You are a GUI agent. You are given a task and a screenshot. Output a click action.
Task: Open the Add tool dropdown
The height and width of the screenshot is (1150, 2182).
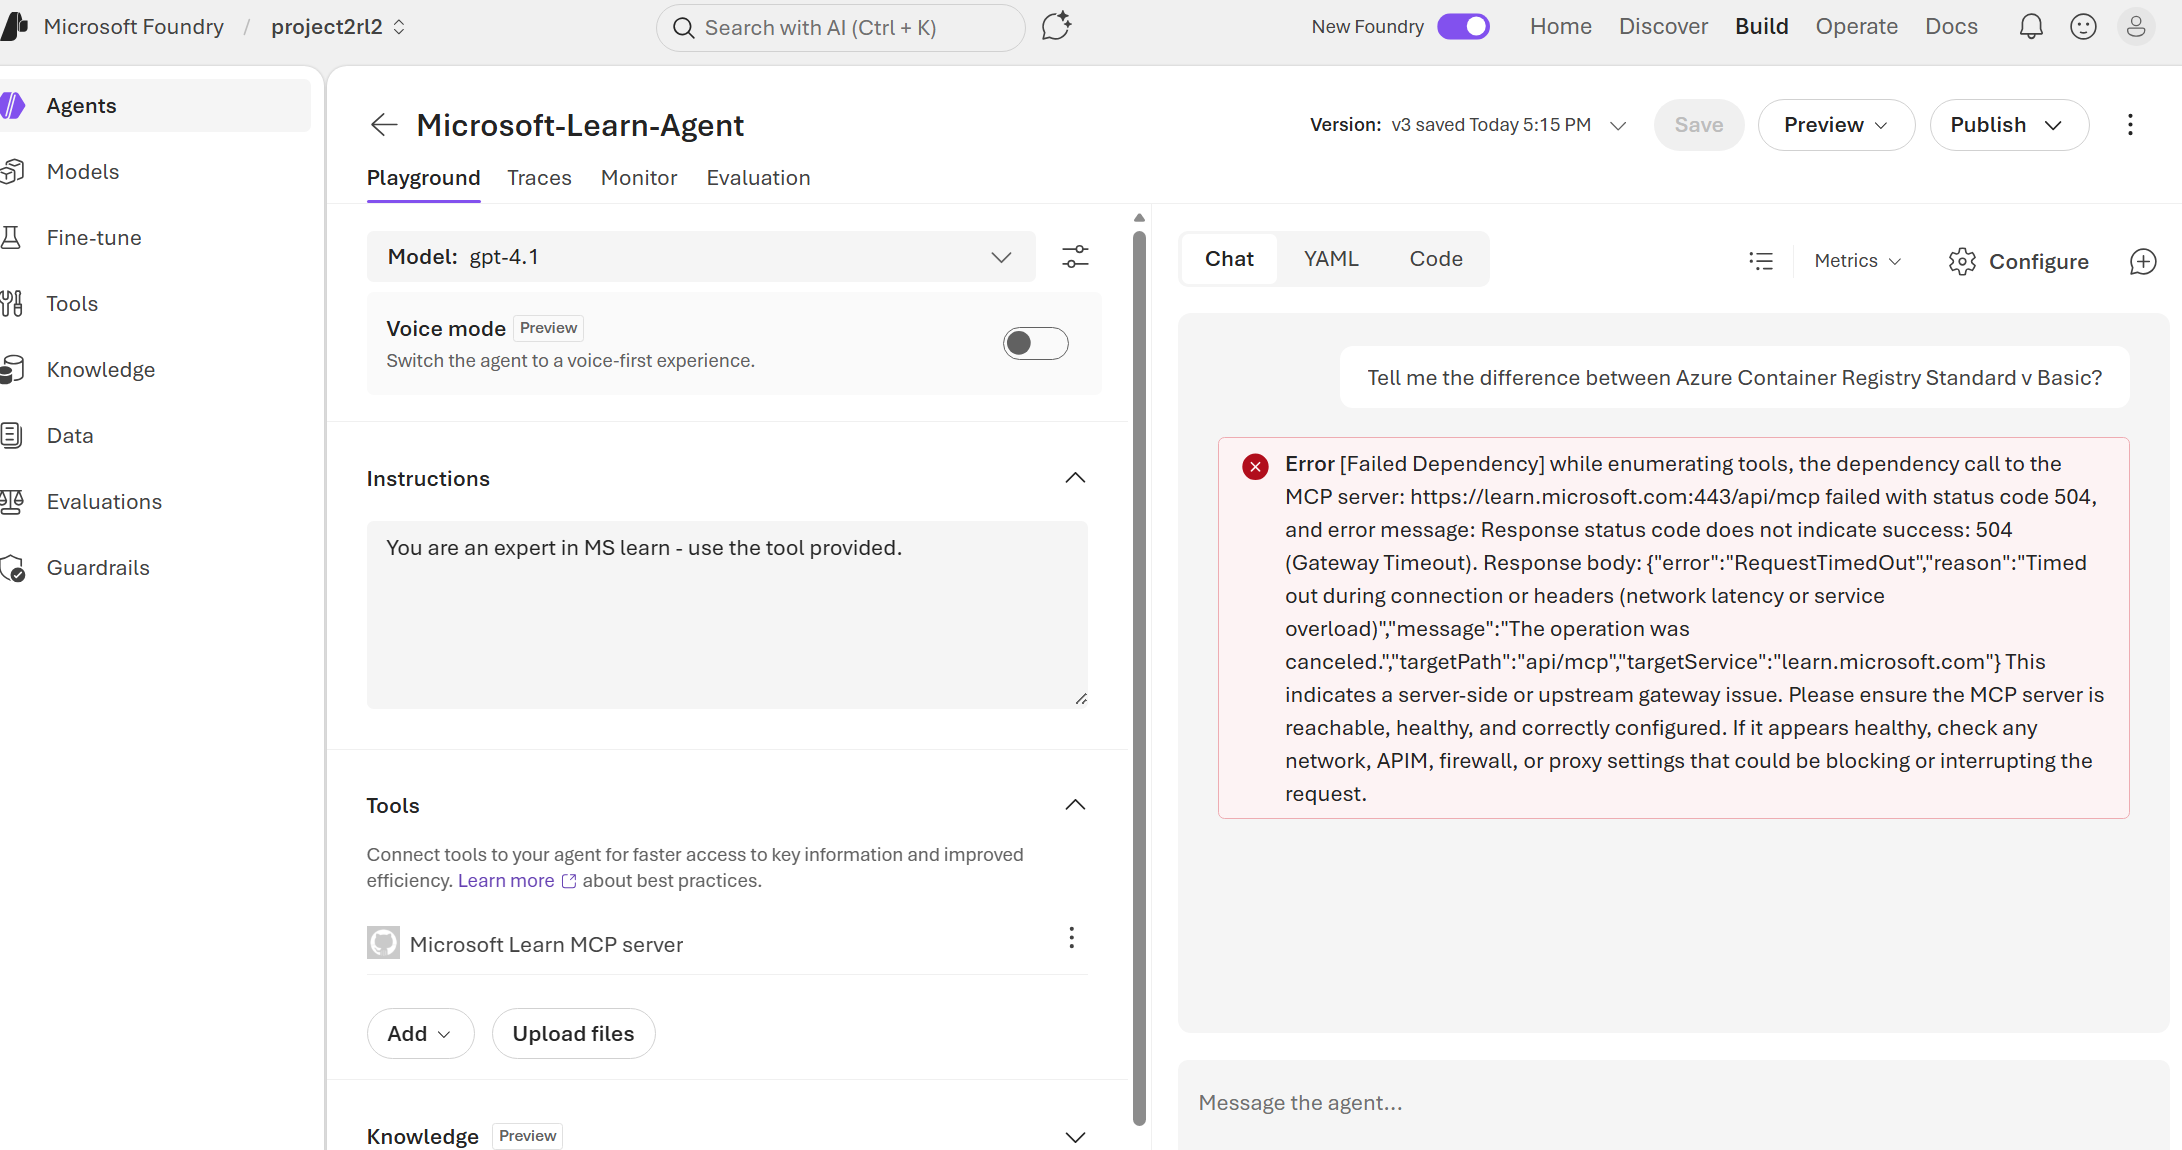pyautogui.click(x=420, y=1034)
